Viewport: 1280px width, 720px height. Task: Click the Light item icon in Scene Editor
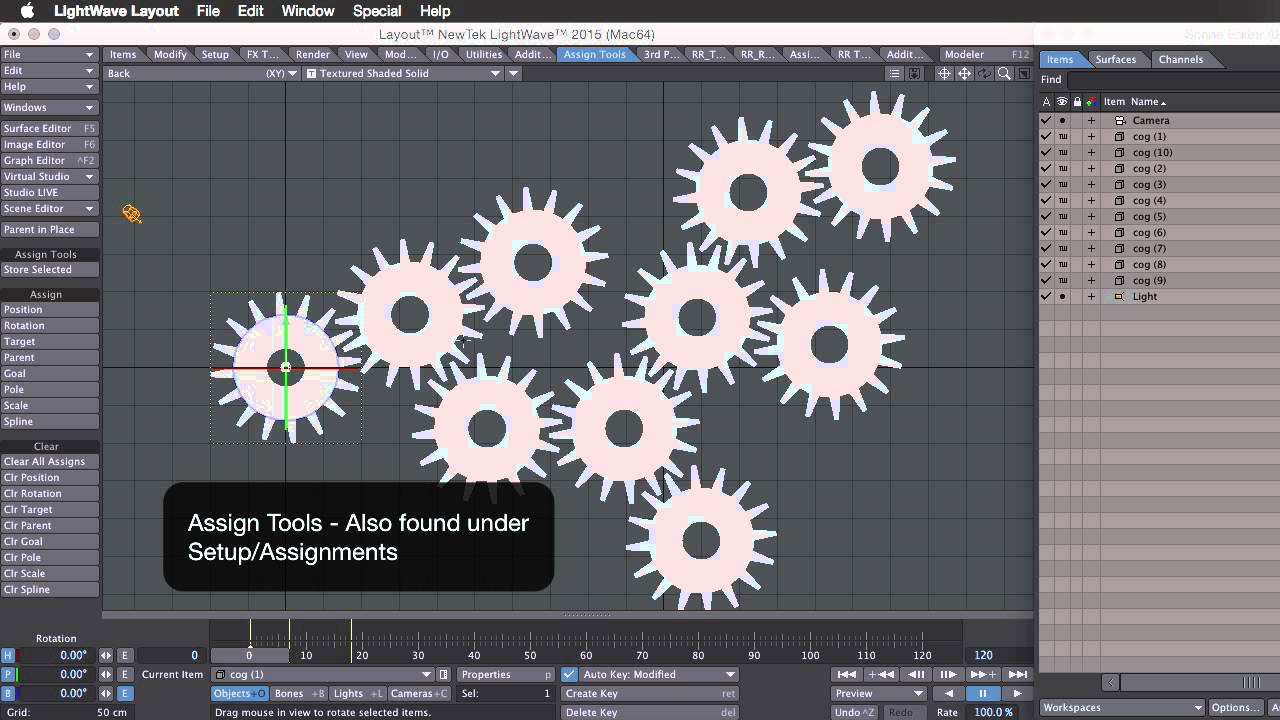(x=1120, y=296)
